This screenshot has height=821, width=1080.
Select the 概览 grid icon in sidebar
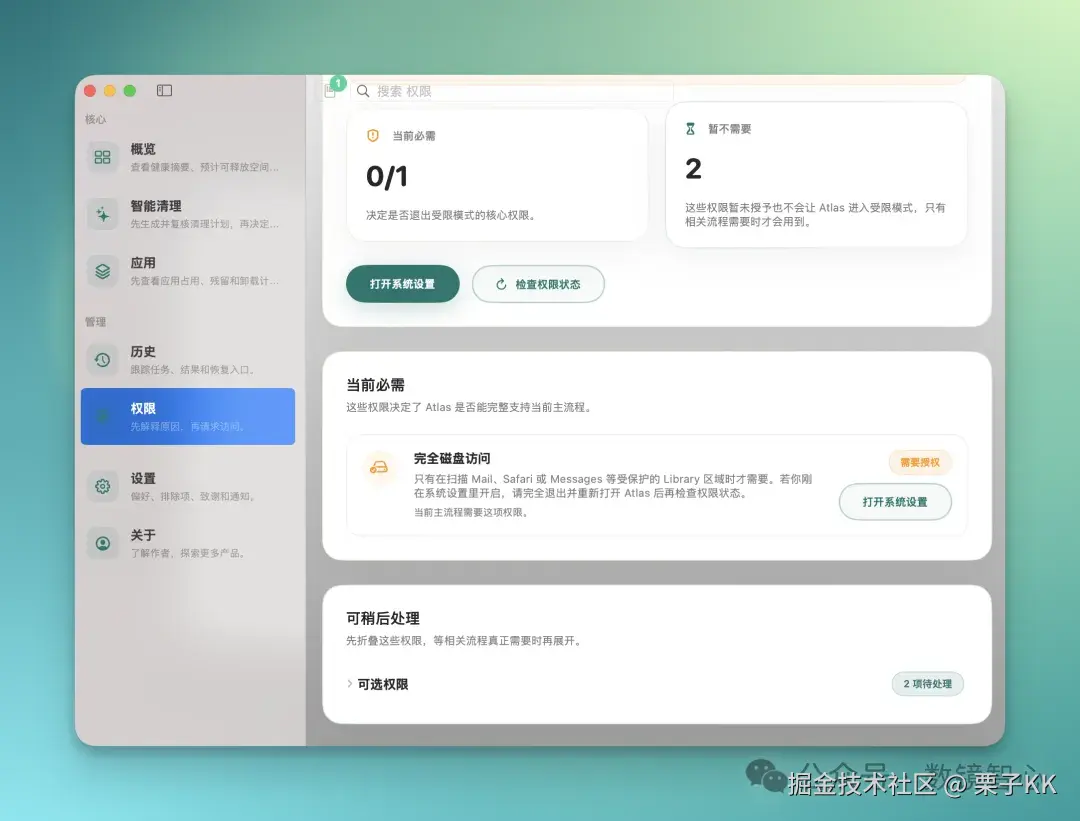101,157
